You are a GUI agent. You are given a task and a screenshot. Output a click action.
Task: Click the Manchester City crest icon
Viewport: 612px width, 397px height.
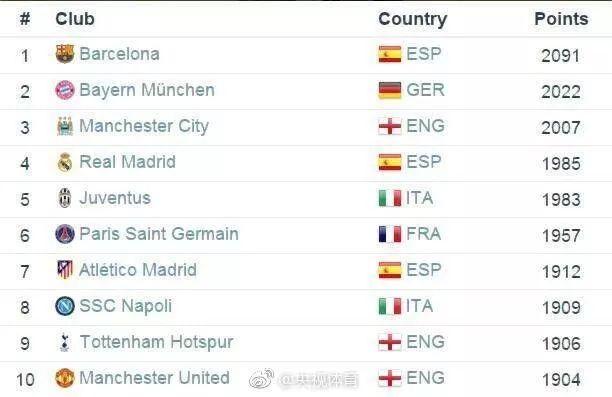65,126
